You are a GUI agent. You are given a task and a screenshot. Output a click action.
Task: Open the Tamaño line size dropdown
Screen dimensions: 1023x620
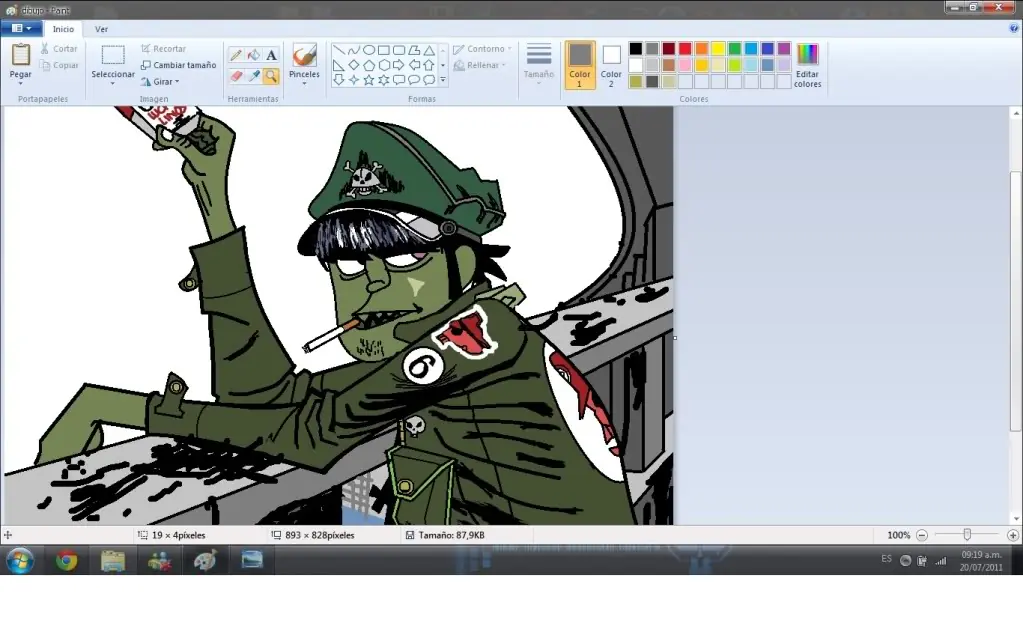539,63
